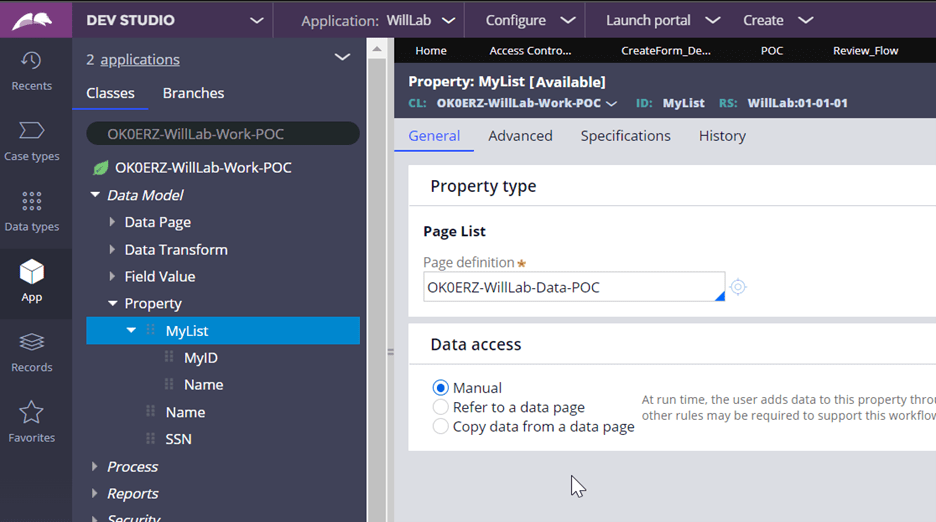Select Refer to a data page
The image size is (936, 522).
441,407
